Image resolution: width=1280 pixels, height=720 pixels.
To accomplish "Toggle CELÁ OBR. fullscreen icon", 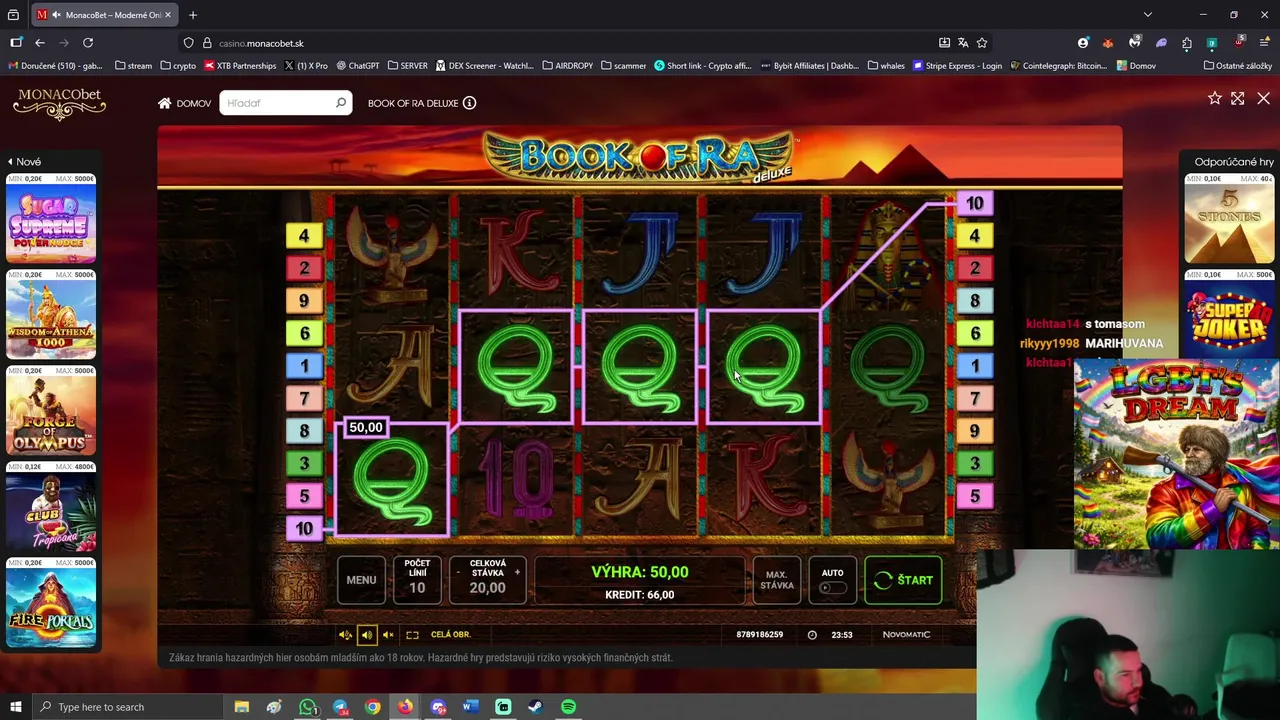I will coord(412,635).
